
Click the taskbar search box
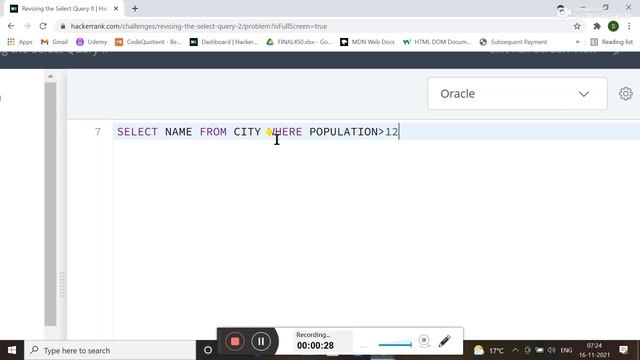[x=110, y=350]
